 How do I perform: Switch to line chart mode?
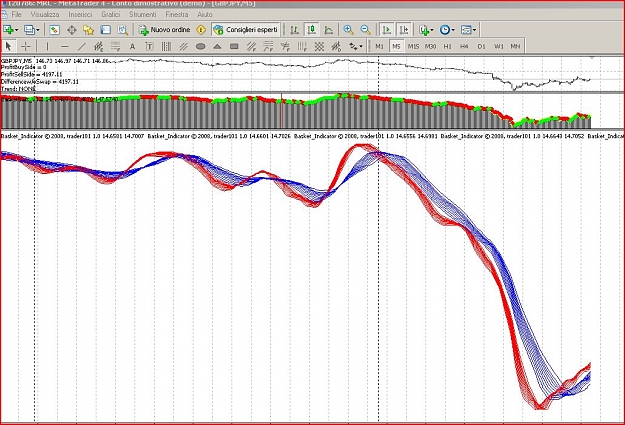[329, 30]
